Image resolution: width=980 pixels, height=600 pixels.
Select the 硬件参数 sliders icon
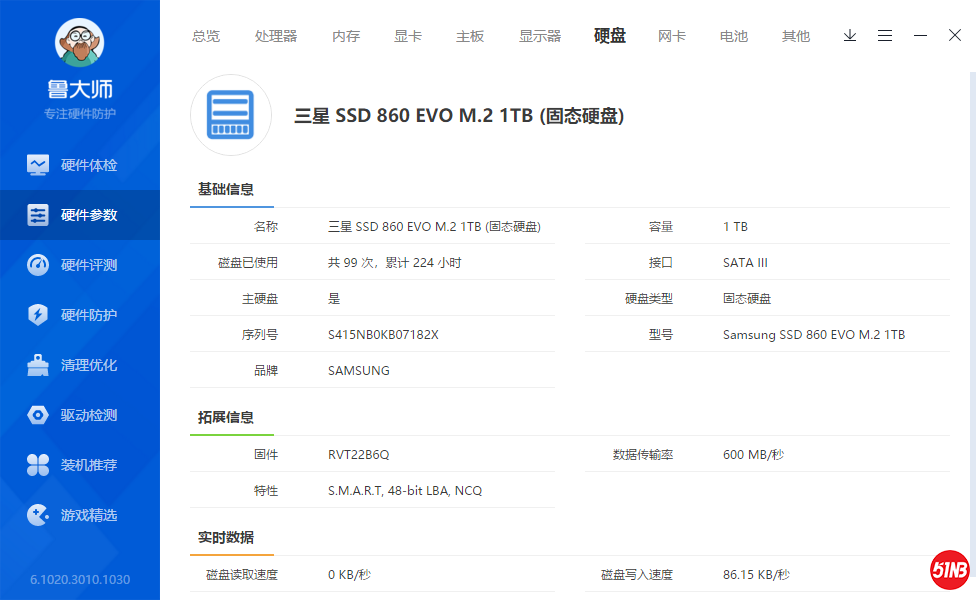point(38,215)
